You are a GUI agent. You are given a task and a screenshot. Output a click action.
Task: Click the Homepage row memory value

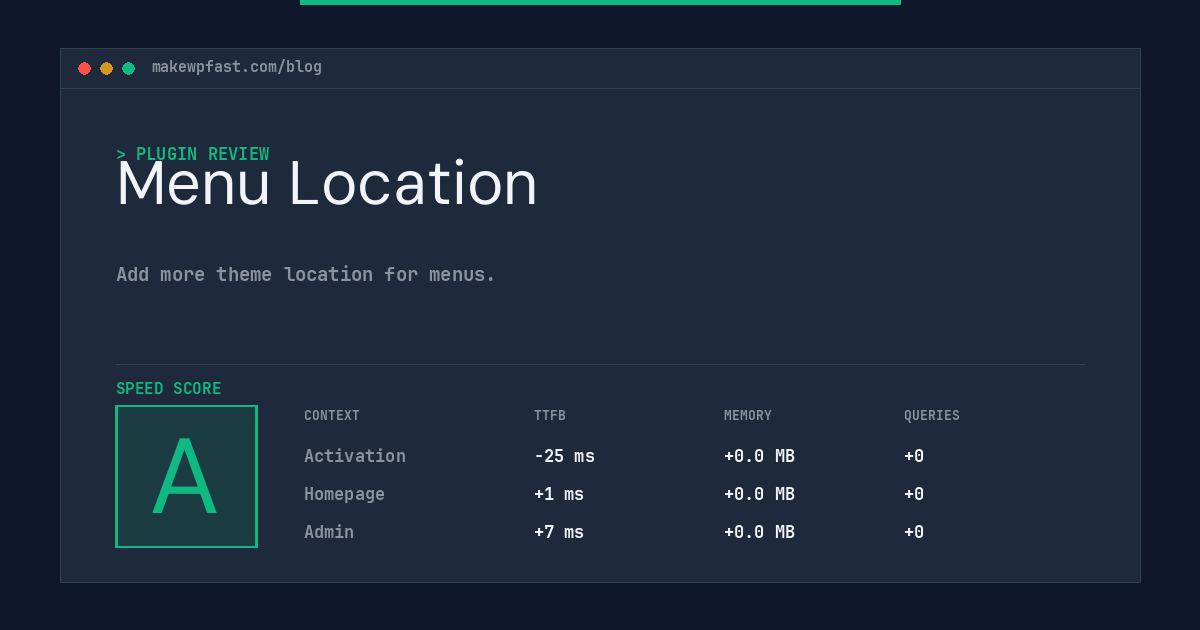tap(759, 494)
